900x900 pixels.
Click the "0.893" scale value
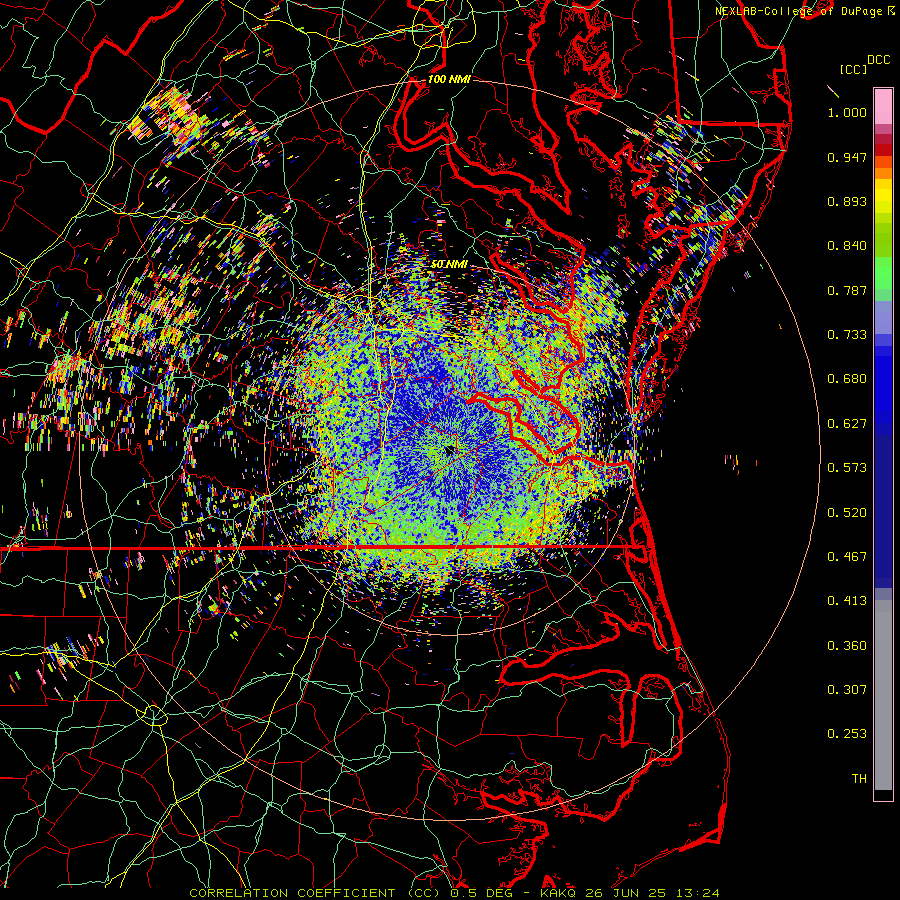click(847, 201)
